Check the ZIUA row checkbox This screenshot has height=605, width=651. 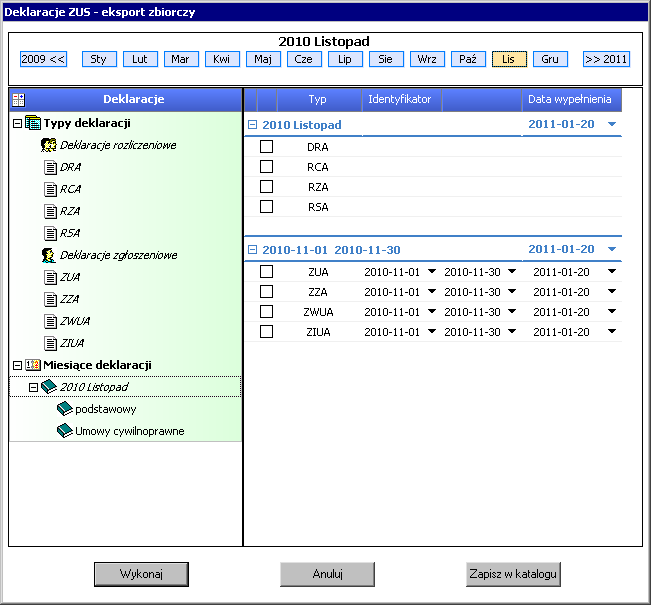pos(267,331)
